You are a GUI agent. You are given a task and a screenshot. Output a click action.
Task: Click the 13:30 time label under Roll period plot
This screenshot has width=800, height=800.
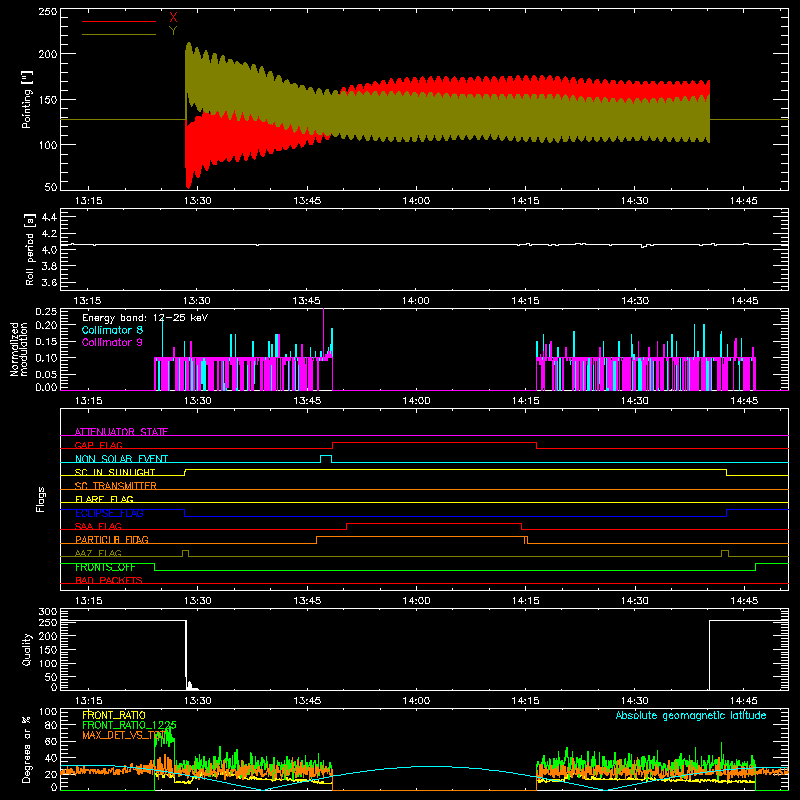[x=197, y=301]
